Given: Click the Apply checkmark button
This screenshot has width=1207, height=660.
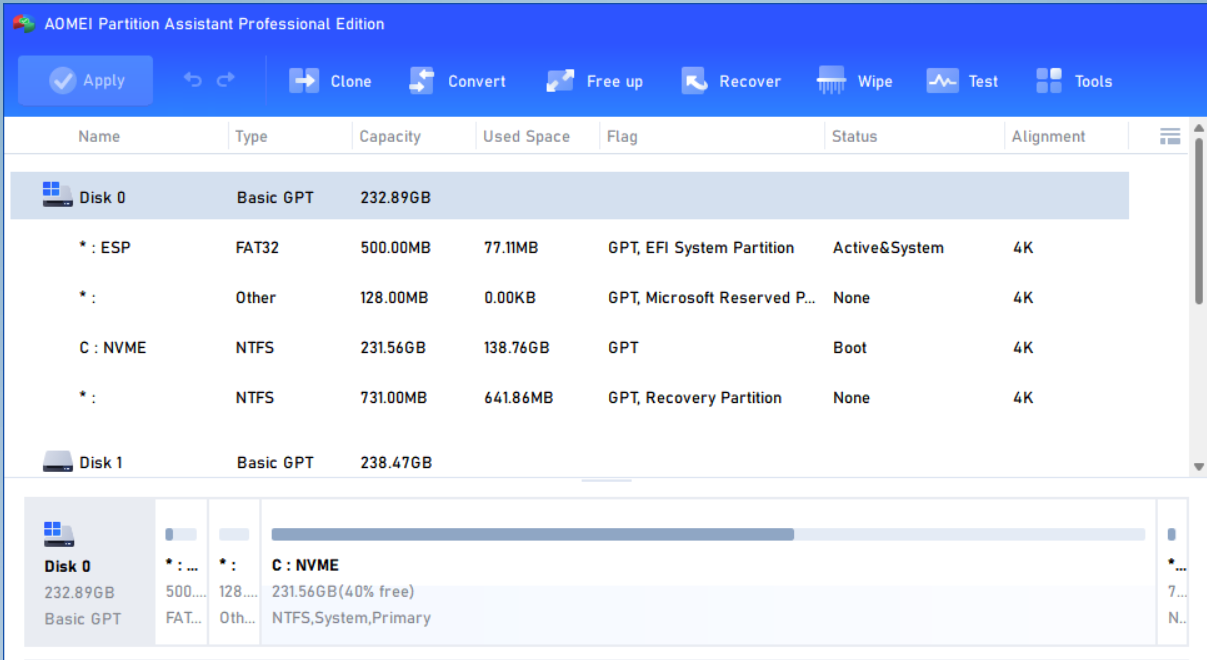Looking at the screenshot, I should 86,81.
